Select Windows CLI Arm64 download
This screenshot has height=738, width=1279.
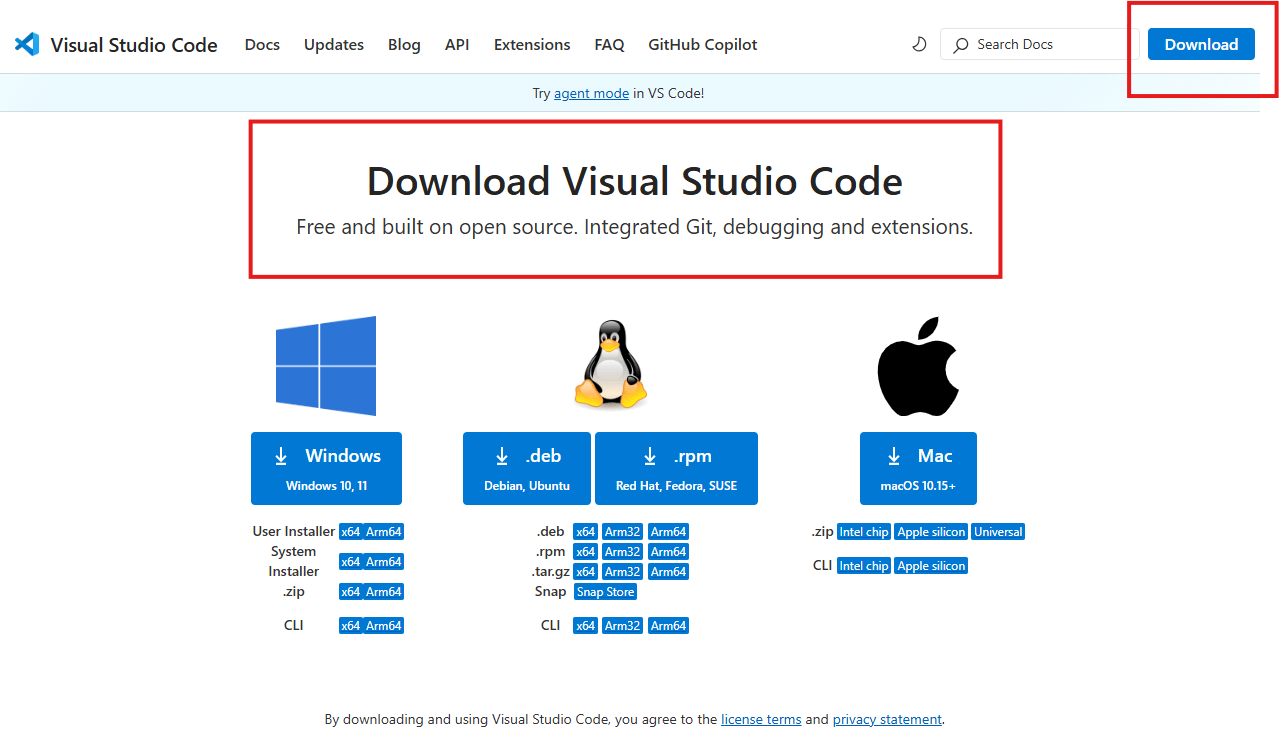tap(384, 626)
